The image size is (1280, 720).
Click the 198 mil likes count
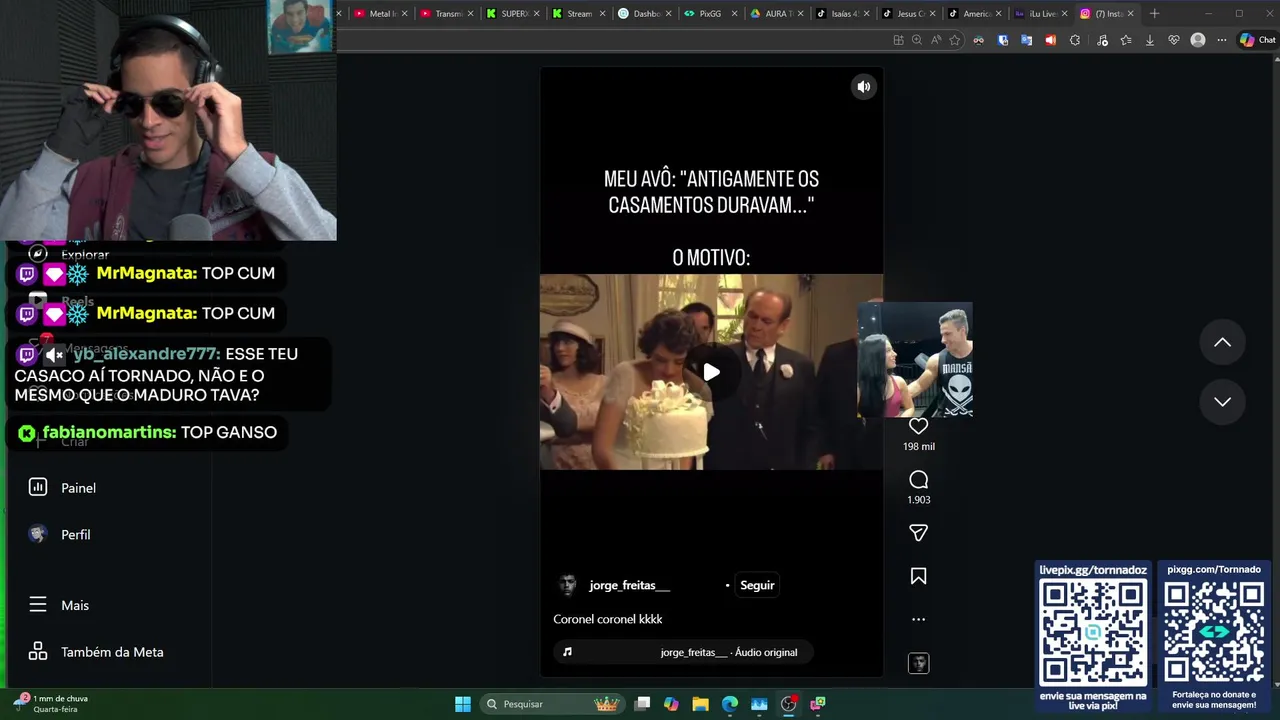(x=918, y=447)
